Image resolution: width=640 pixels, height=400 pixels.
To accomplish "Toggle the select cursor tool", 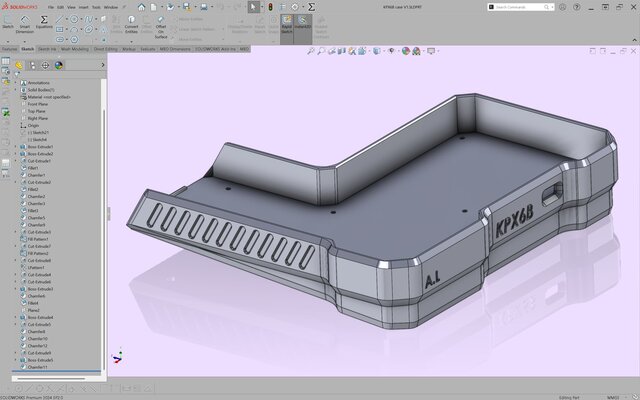I will tap(255, 7).
